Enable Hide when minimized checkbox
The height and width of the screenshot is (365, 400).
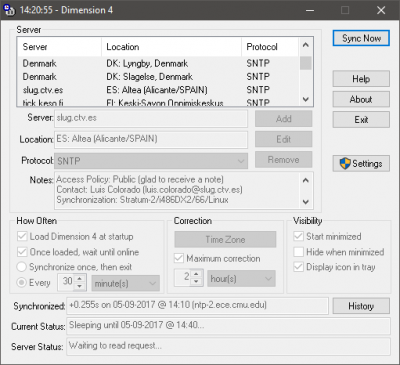click(x=298, y=252)
